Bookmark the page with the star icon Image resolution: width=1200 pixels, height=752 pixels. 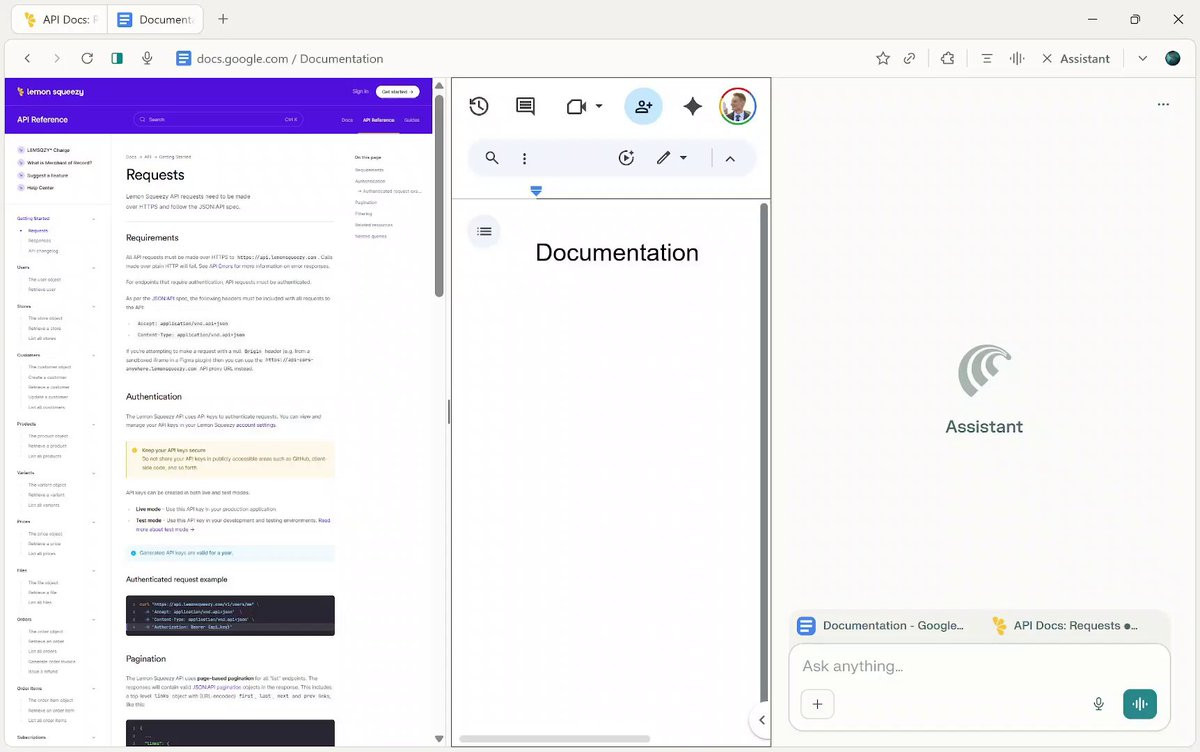click(883, 59)
